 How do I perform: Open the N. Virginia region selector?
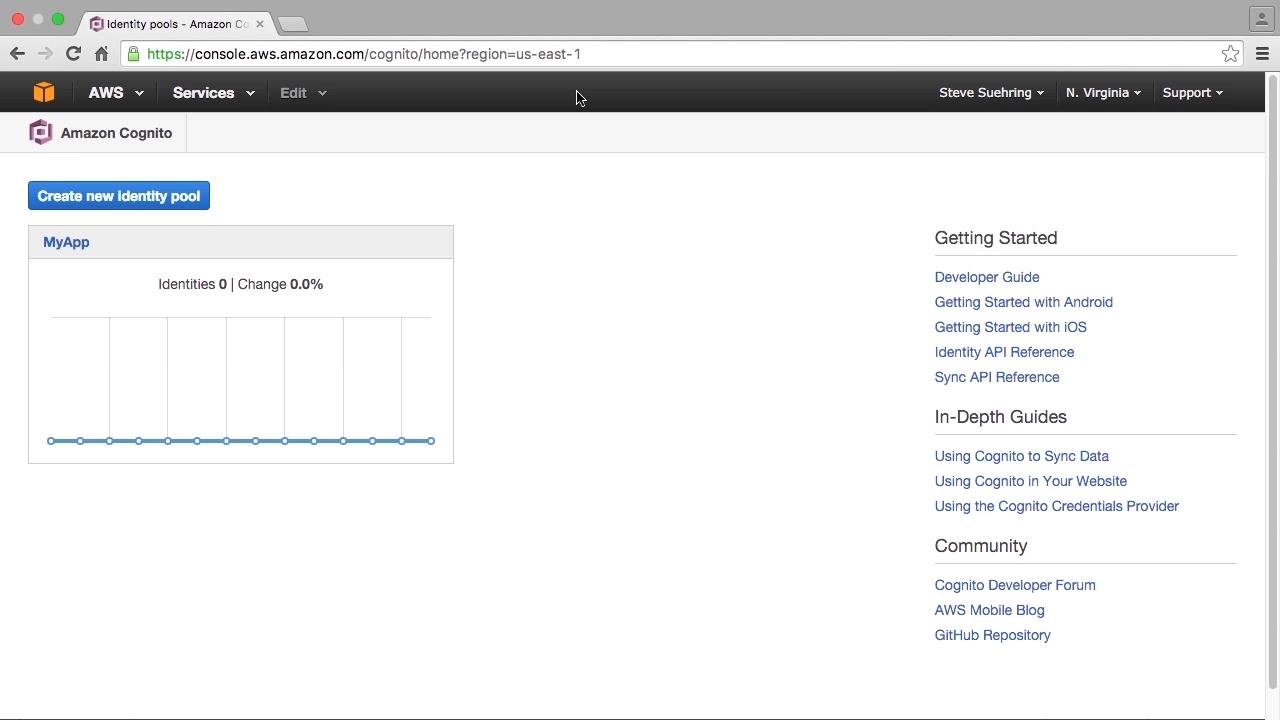point(1103,92)
